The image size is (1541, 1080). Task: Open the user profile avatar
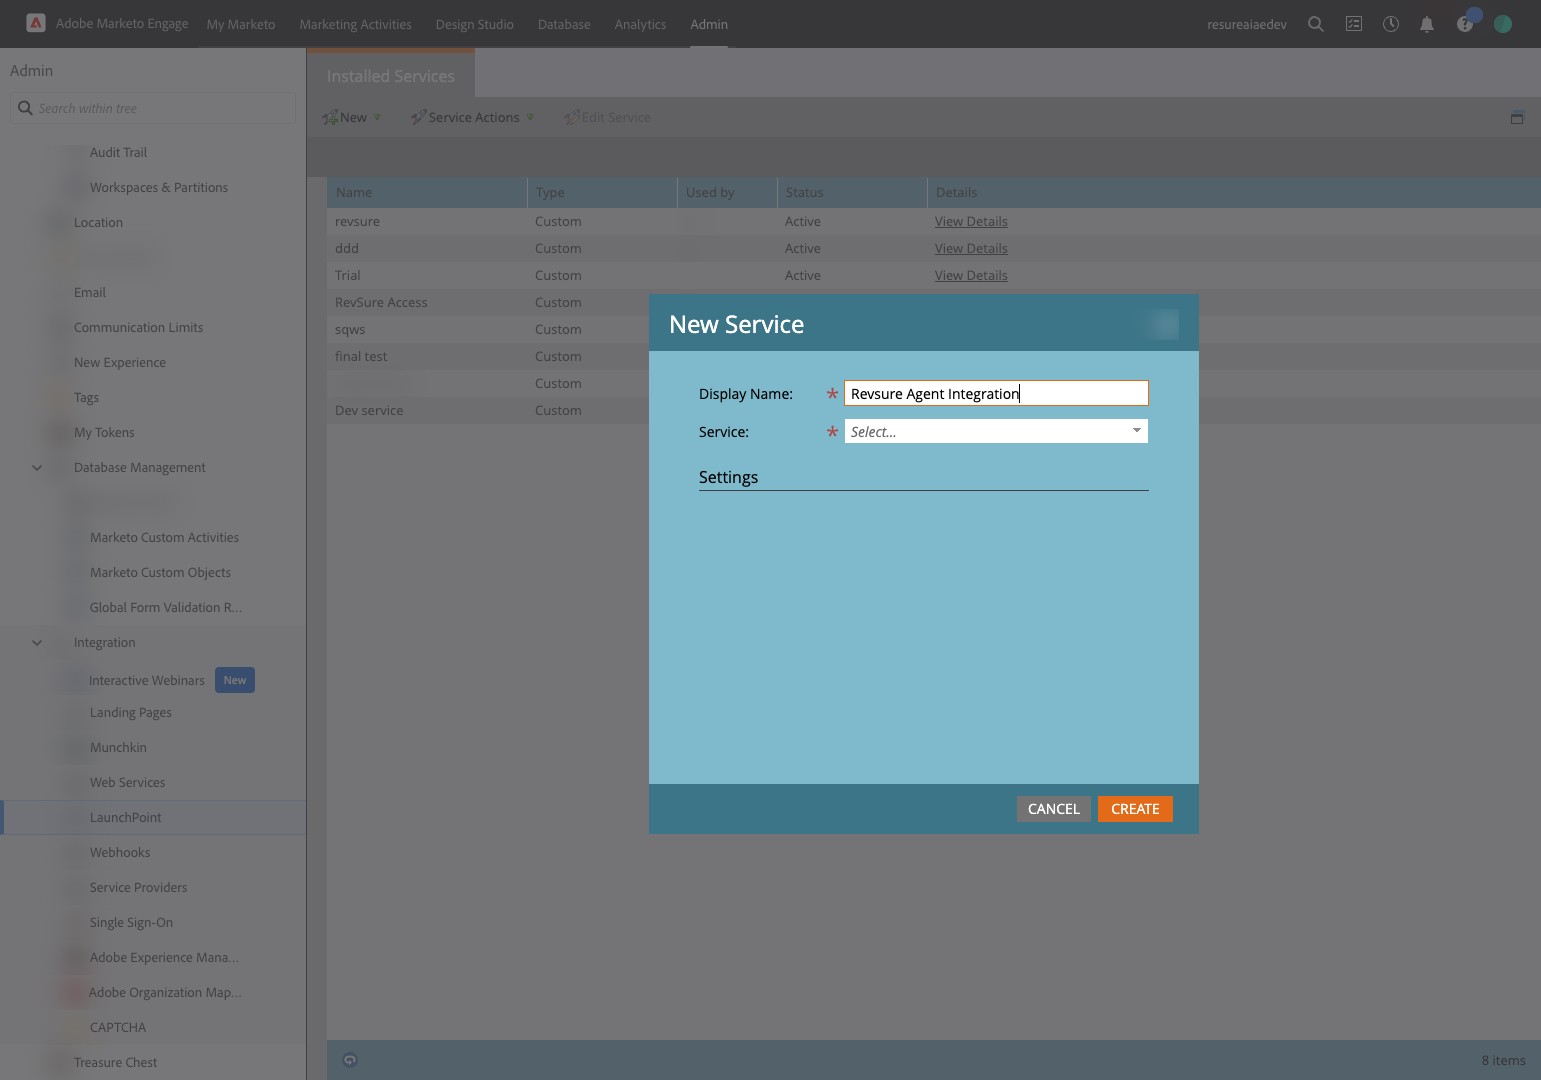point(1503,24)
